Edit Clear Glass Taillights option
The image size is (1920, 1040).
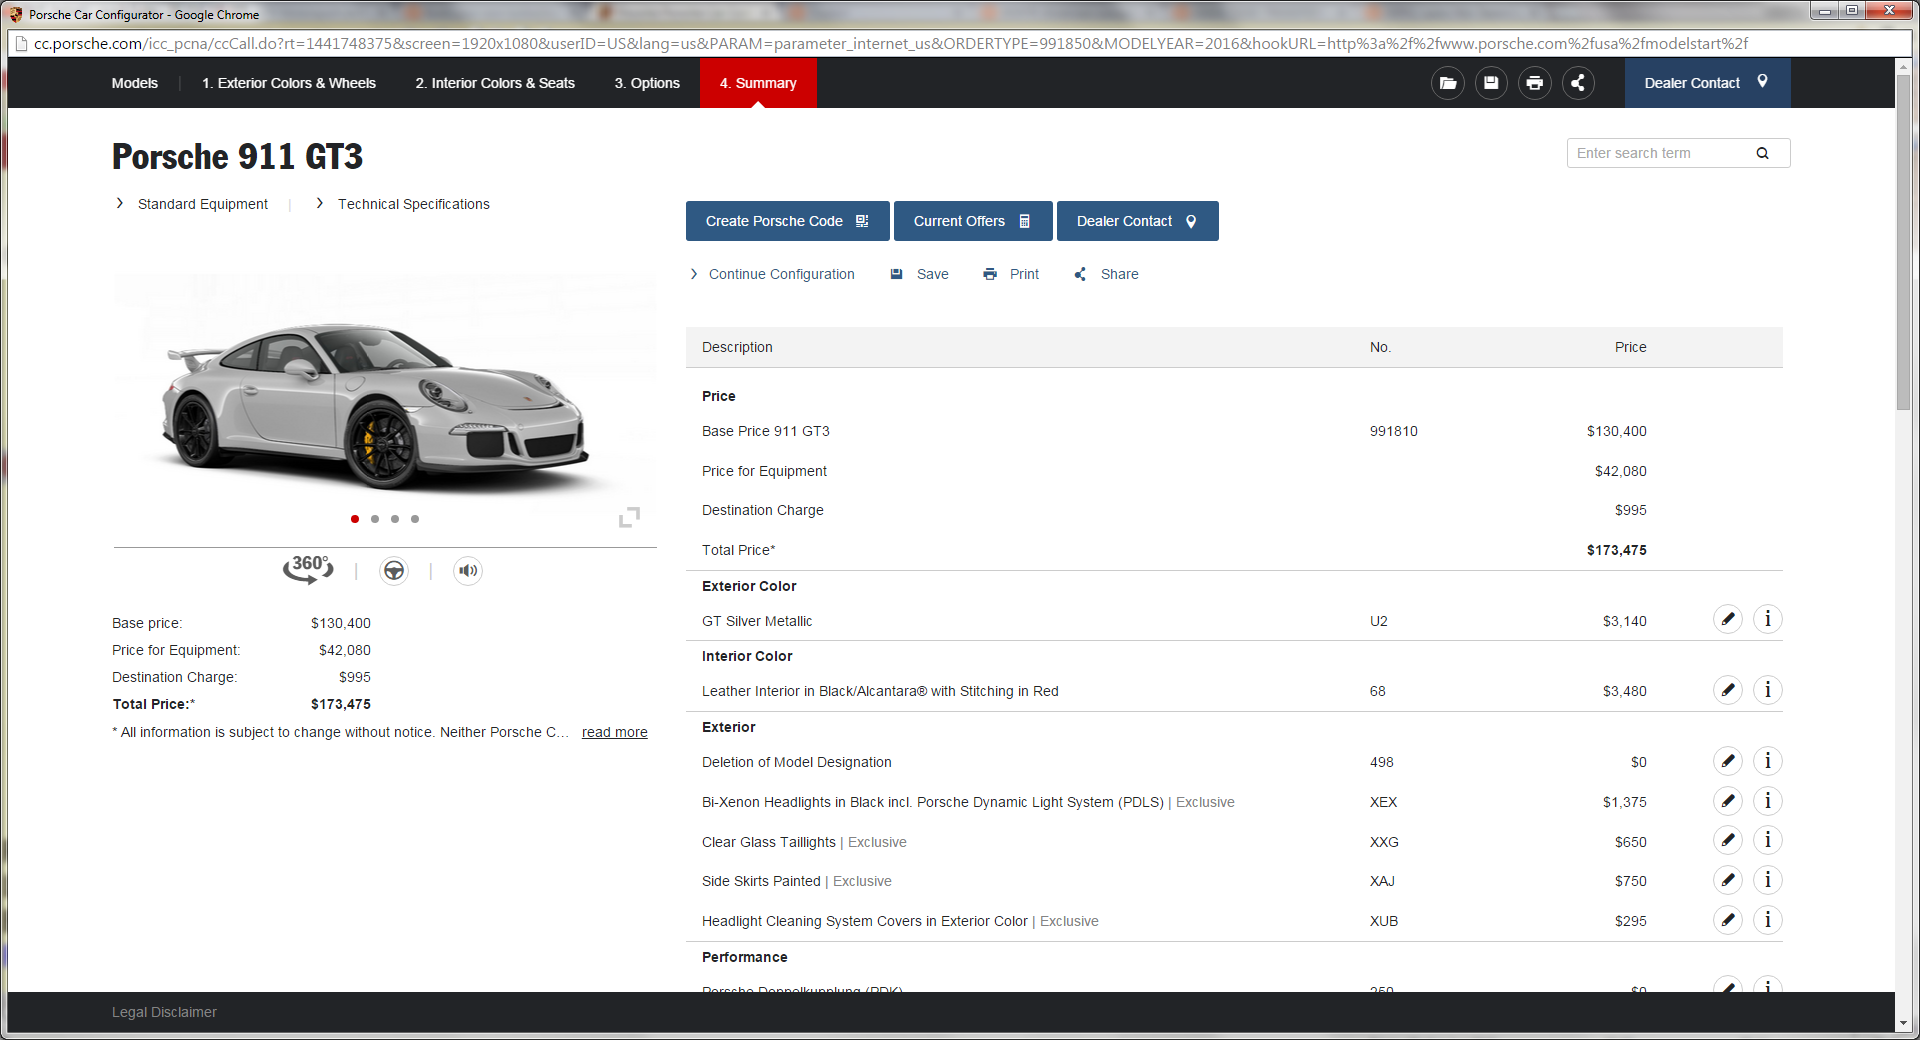point(1727,840)
